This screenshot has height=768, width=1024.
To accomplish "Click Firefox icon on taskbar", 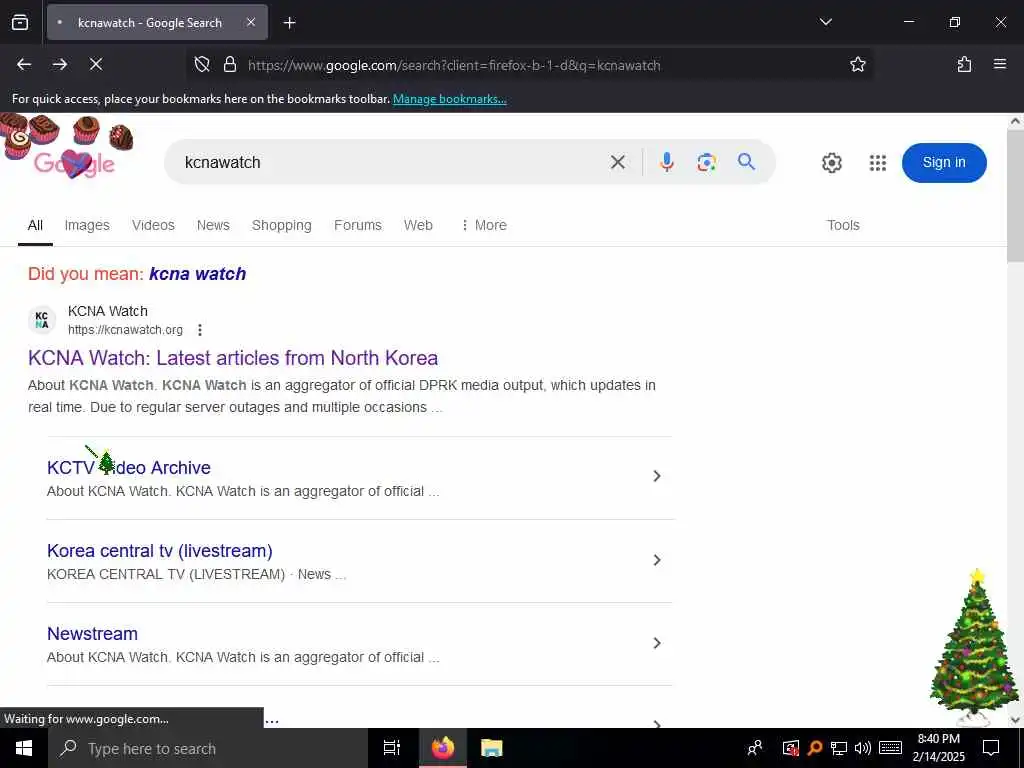I will (442, 748).
